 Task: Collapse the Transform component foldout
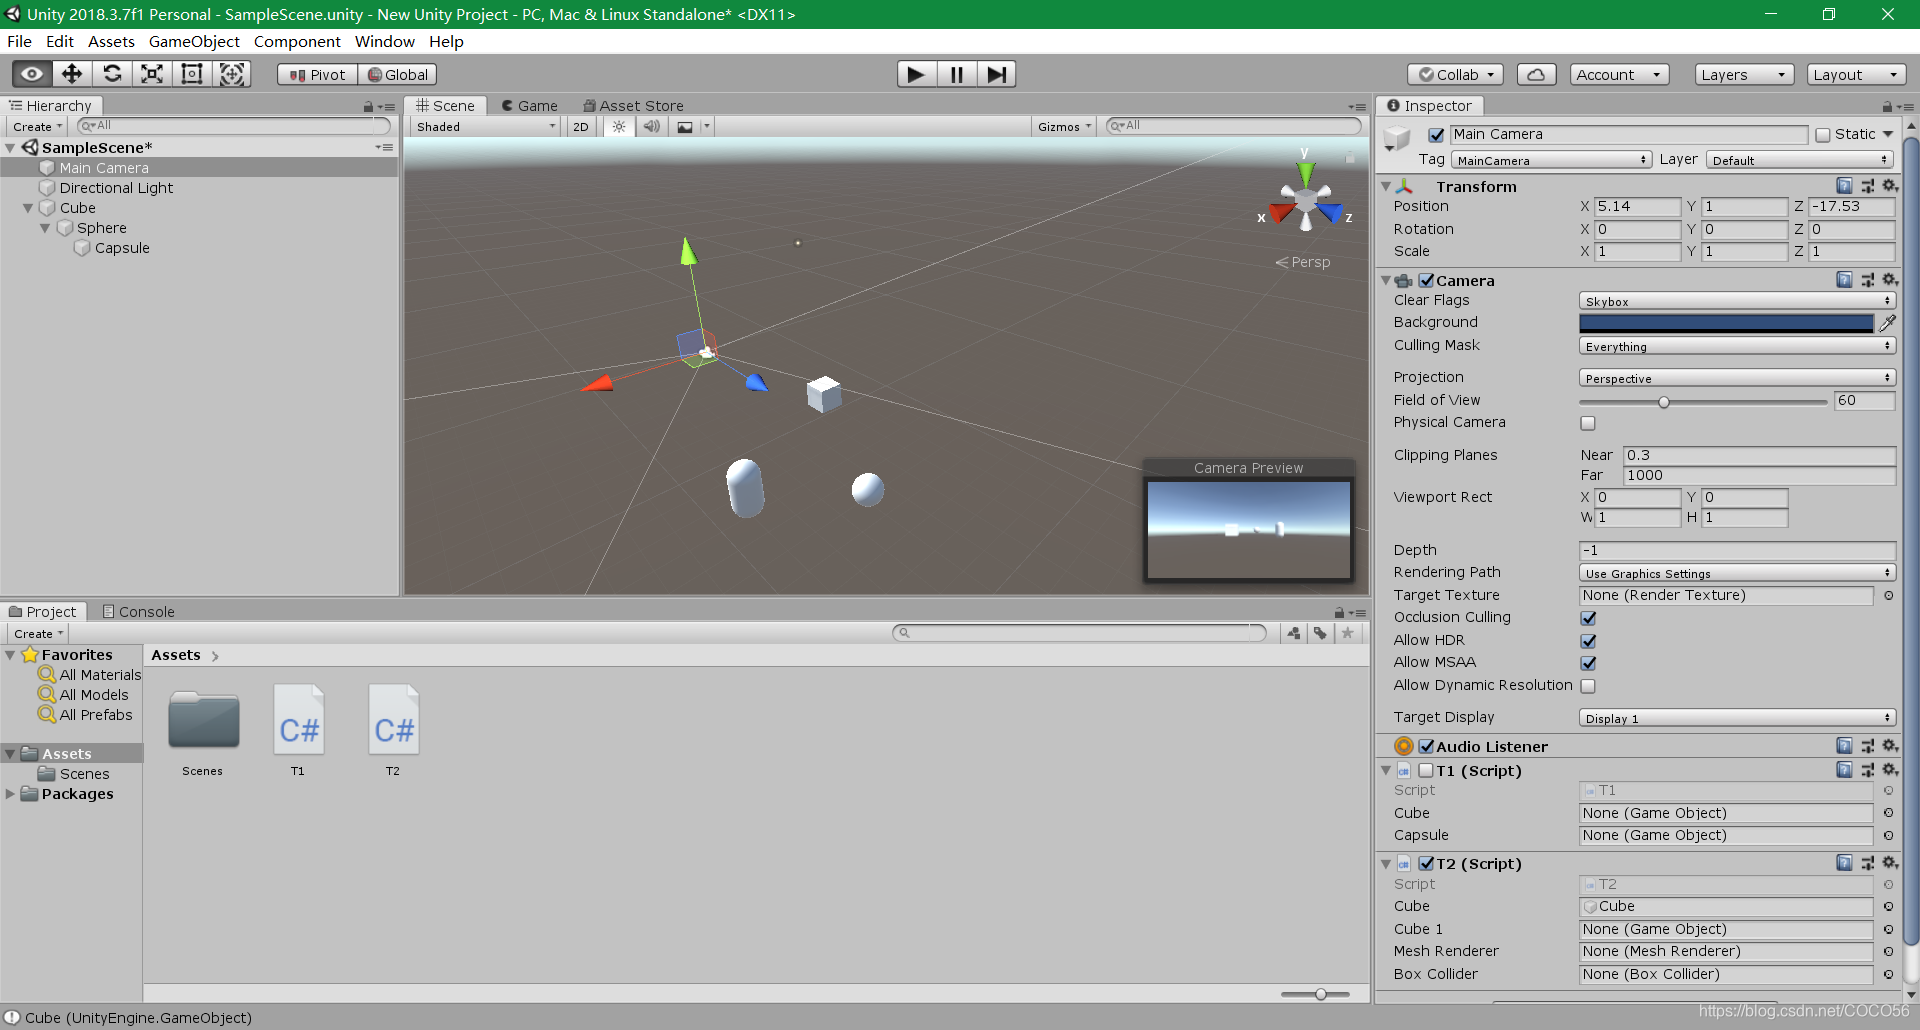coord(1386,187)
